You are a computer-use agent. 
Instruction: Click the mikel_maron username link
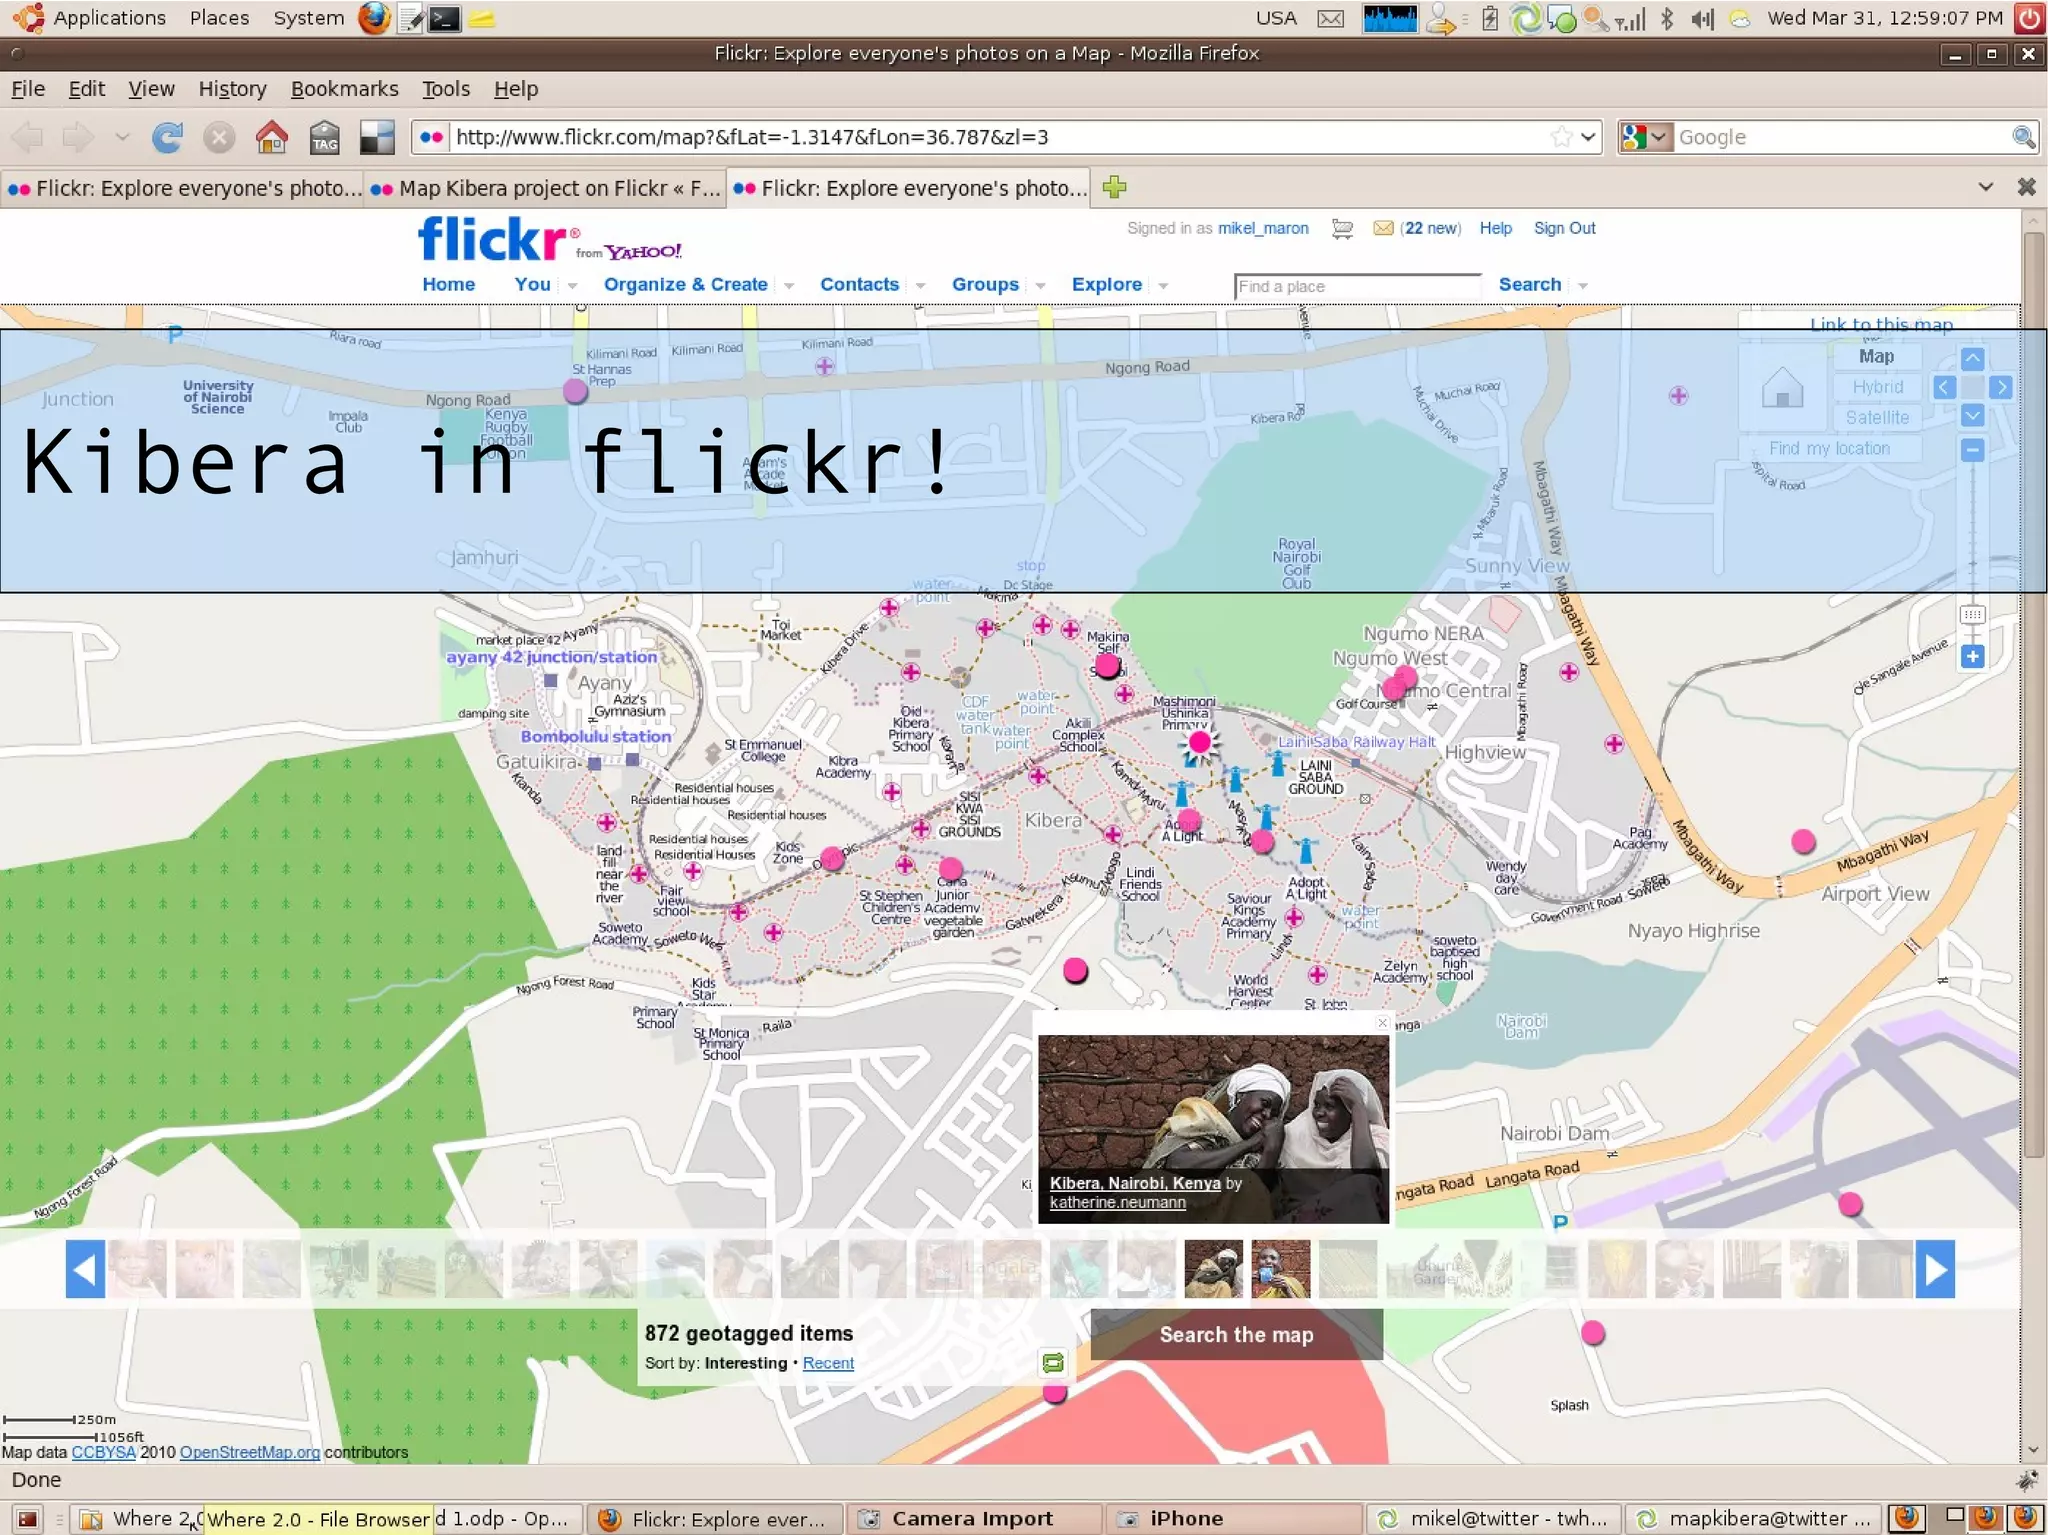pyautogui.click(x=1262, y=228)
